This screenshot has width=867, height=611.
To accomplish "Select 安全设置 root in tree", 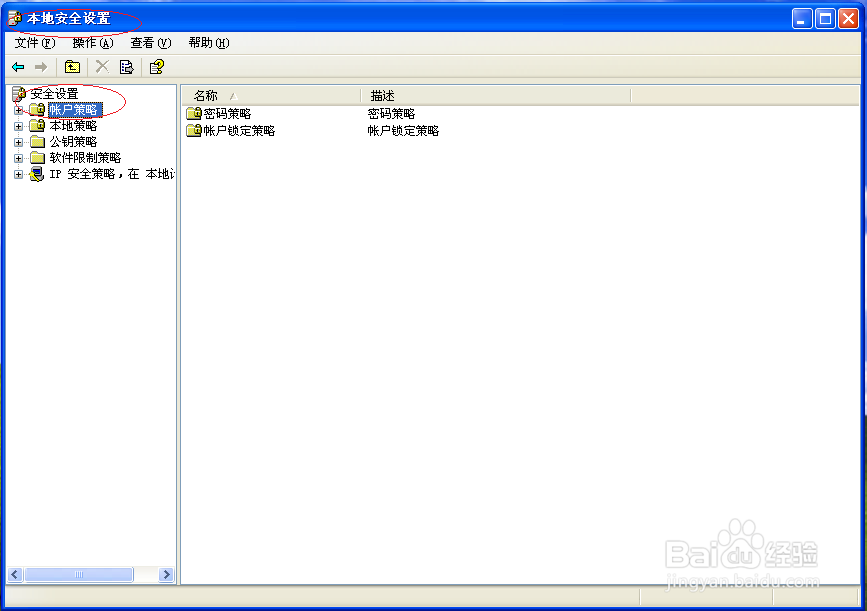I will coord(54,94).
